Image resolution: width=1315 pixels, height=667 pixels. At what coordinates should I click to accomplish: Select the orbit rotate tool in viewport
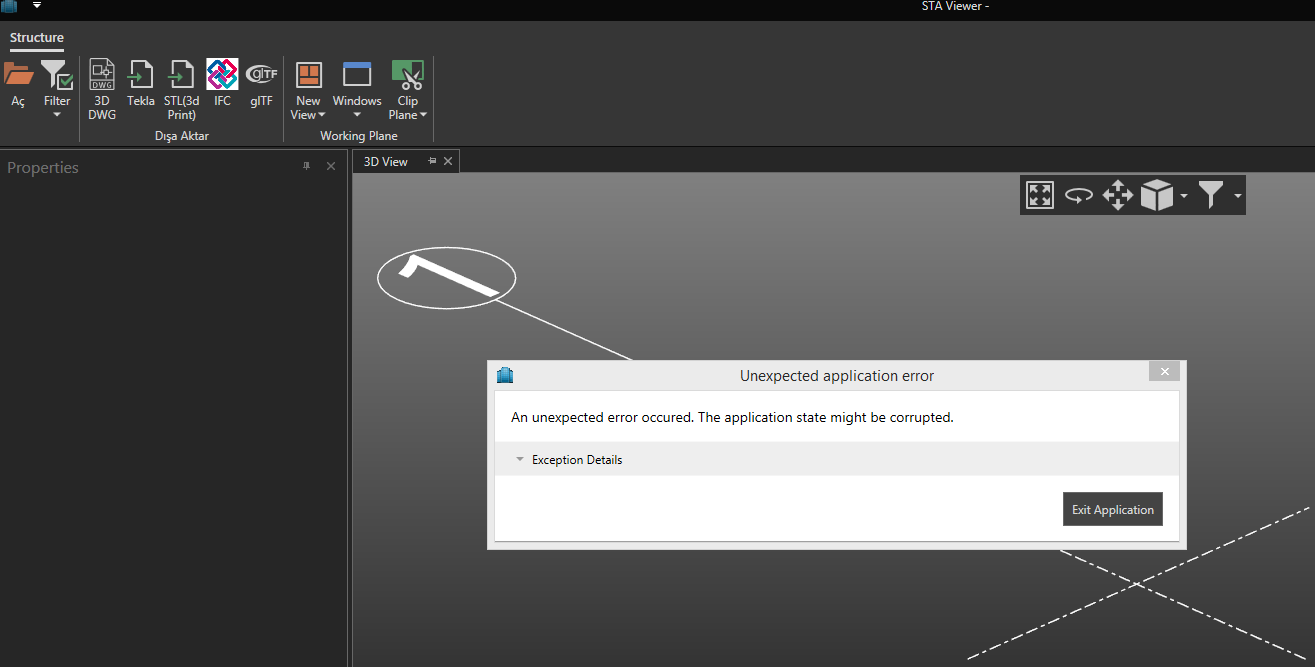tap(1078, 195)
